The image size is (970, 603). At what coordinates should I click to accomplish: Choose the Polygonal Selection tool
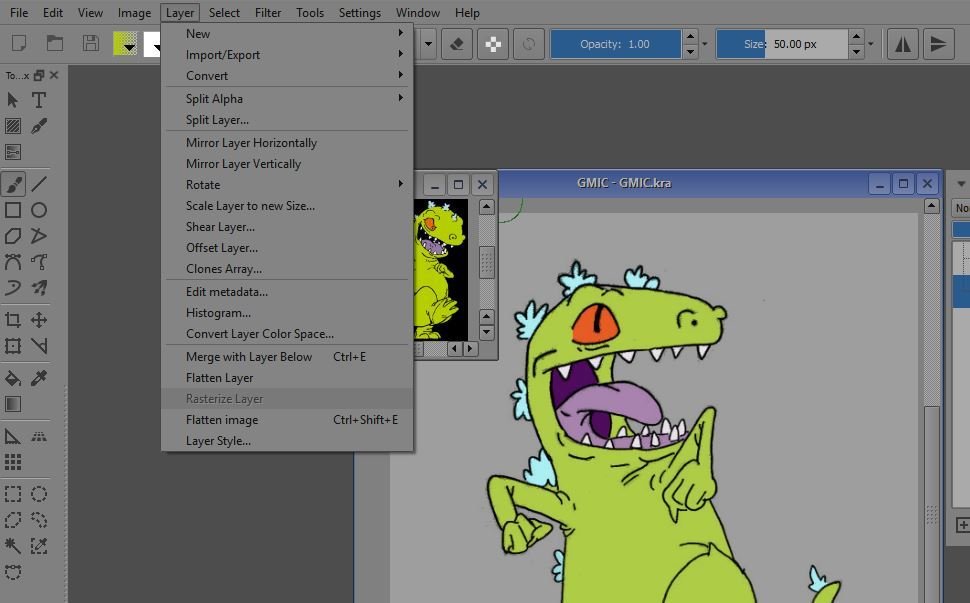(x=12, y=520)
